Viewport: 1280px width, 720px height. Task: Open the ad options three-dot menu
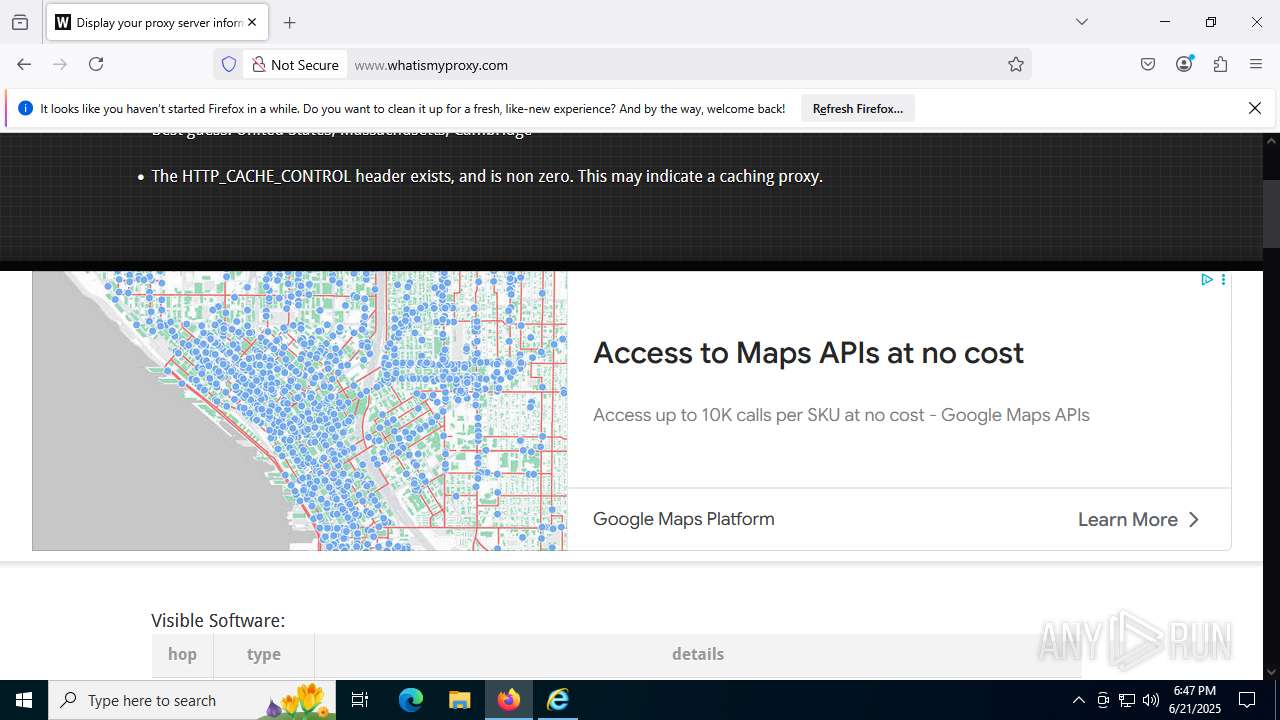(1223, 280)
